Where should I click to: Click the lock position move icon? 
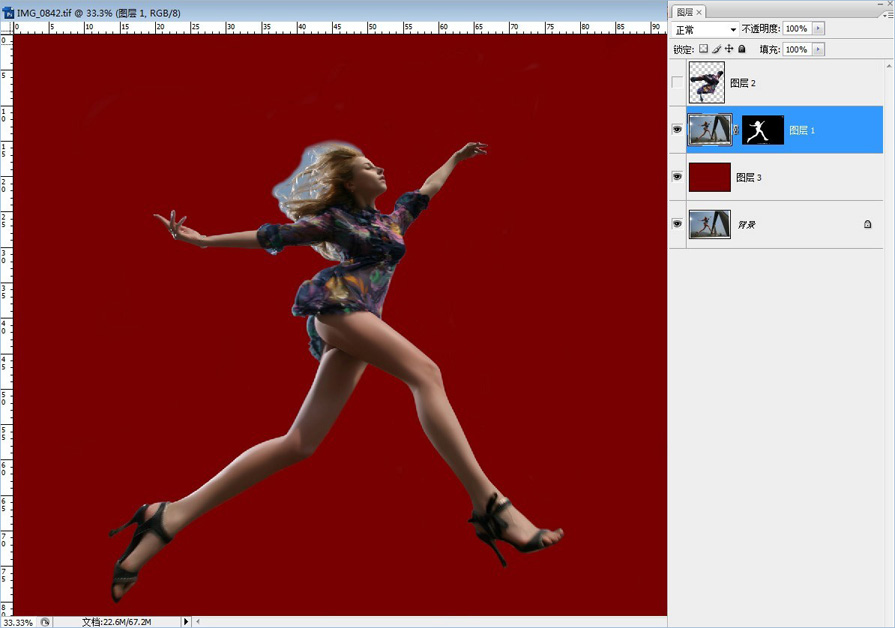(729, 49)
